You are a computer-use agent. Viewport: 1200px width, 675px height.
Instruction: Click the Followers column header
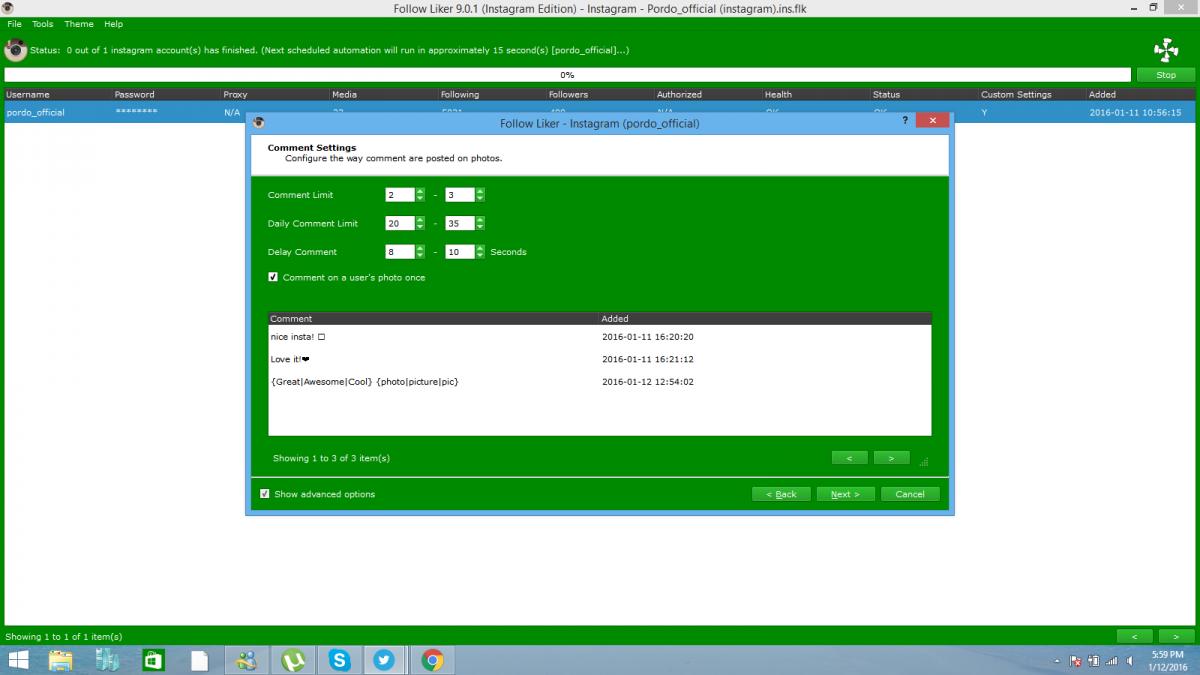click(599, 94)
